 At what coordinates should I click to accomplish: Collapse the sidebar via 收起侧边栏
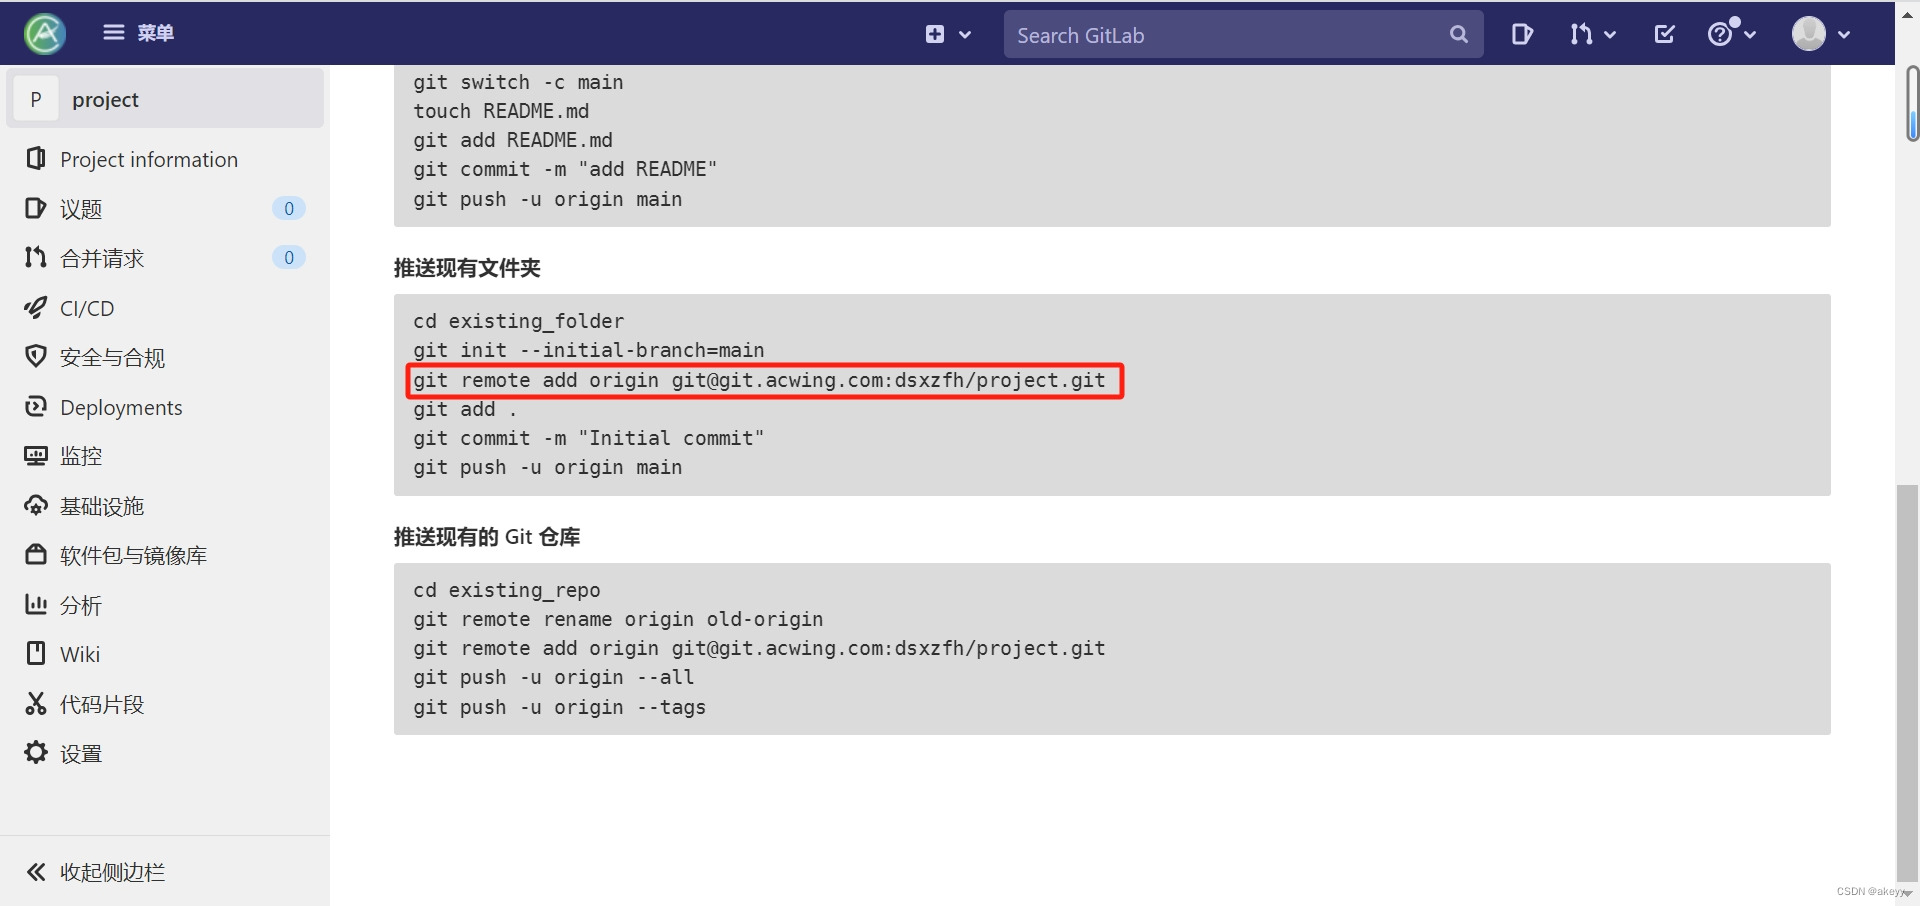(x=95, y=871)
